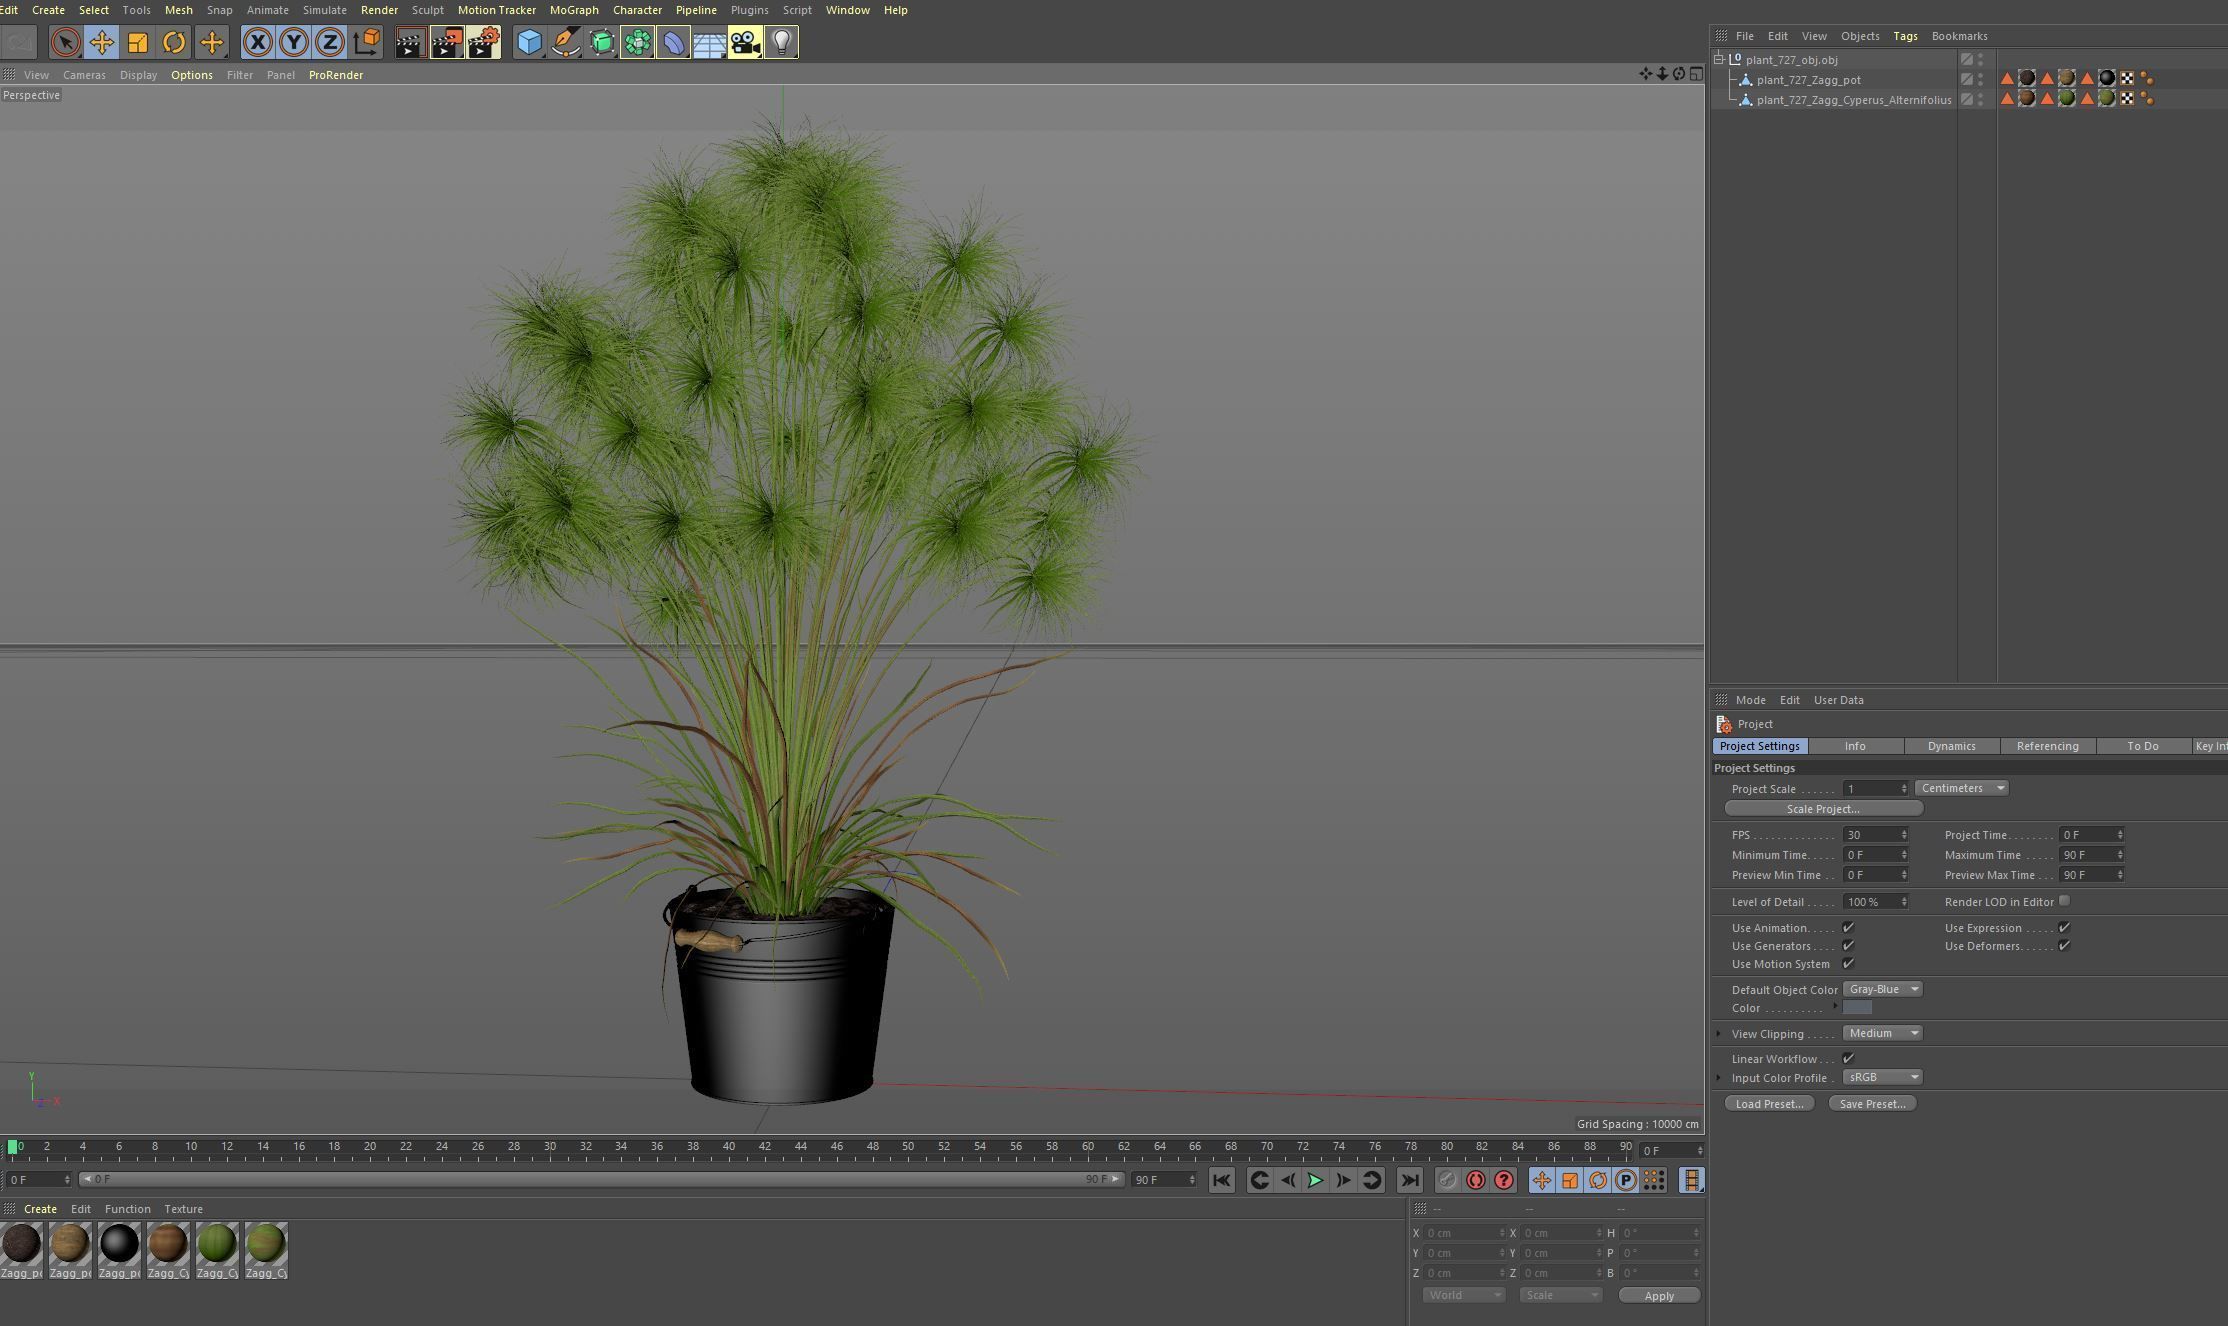The width and height of the screenshot is (2228, 1326).
Task: Toggle X axis lock
Action: (x=257, y=42)
